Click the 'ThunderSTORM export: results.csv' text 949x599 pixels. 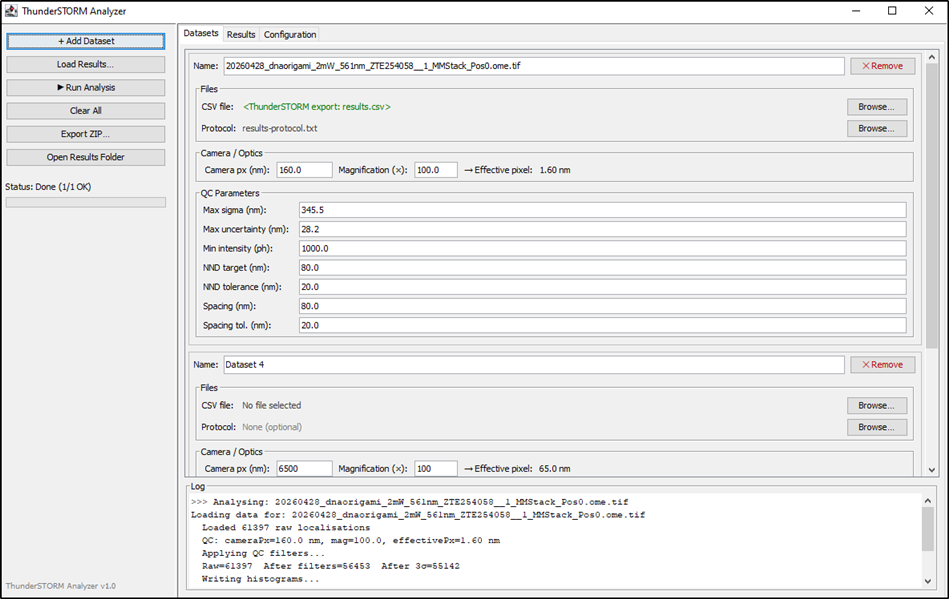point(317,107)
